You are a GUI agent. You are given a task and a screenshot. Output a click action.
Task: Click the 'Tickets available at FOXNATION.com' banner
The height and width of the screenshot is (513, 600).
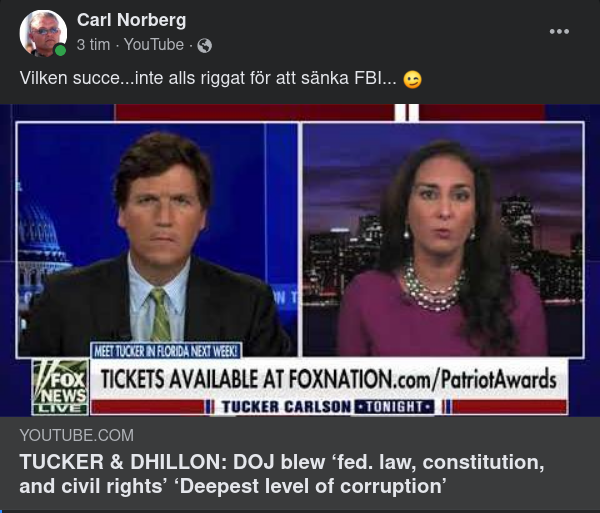(328, 379)
